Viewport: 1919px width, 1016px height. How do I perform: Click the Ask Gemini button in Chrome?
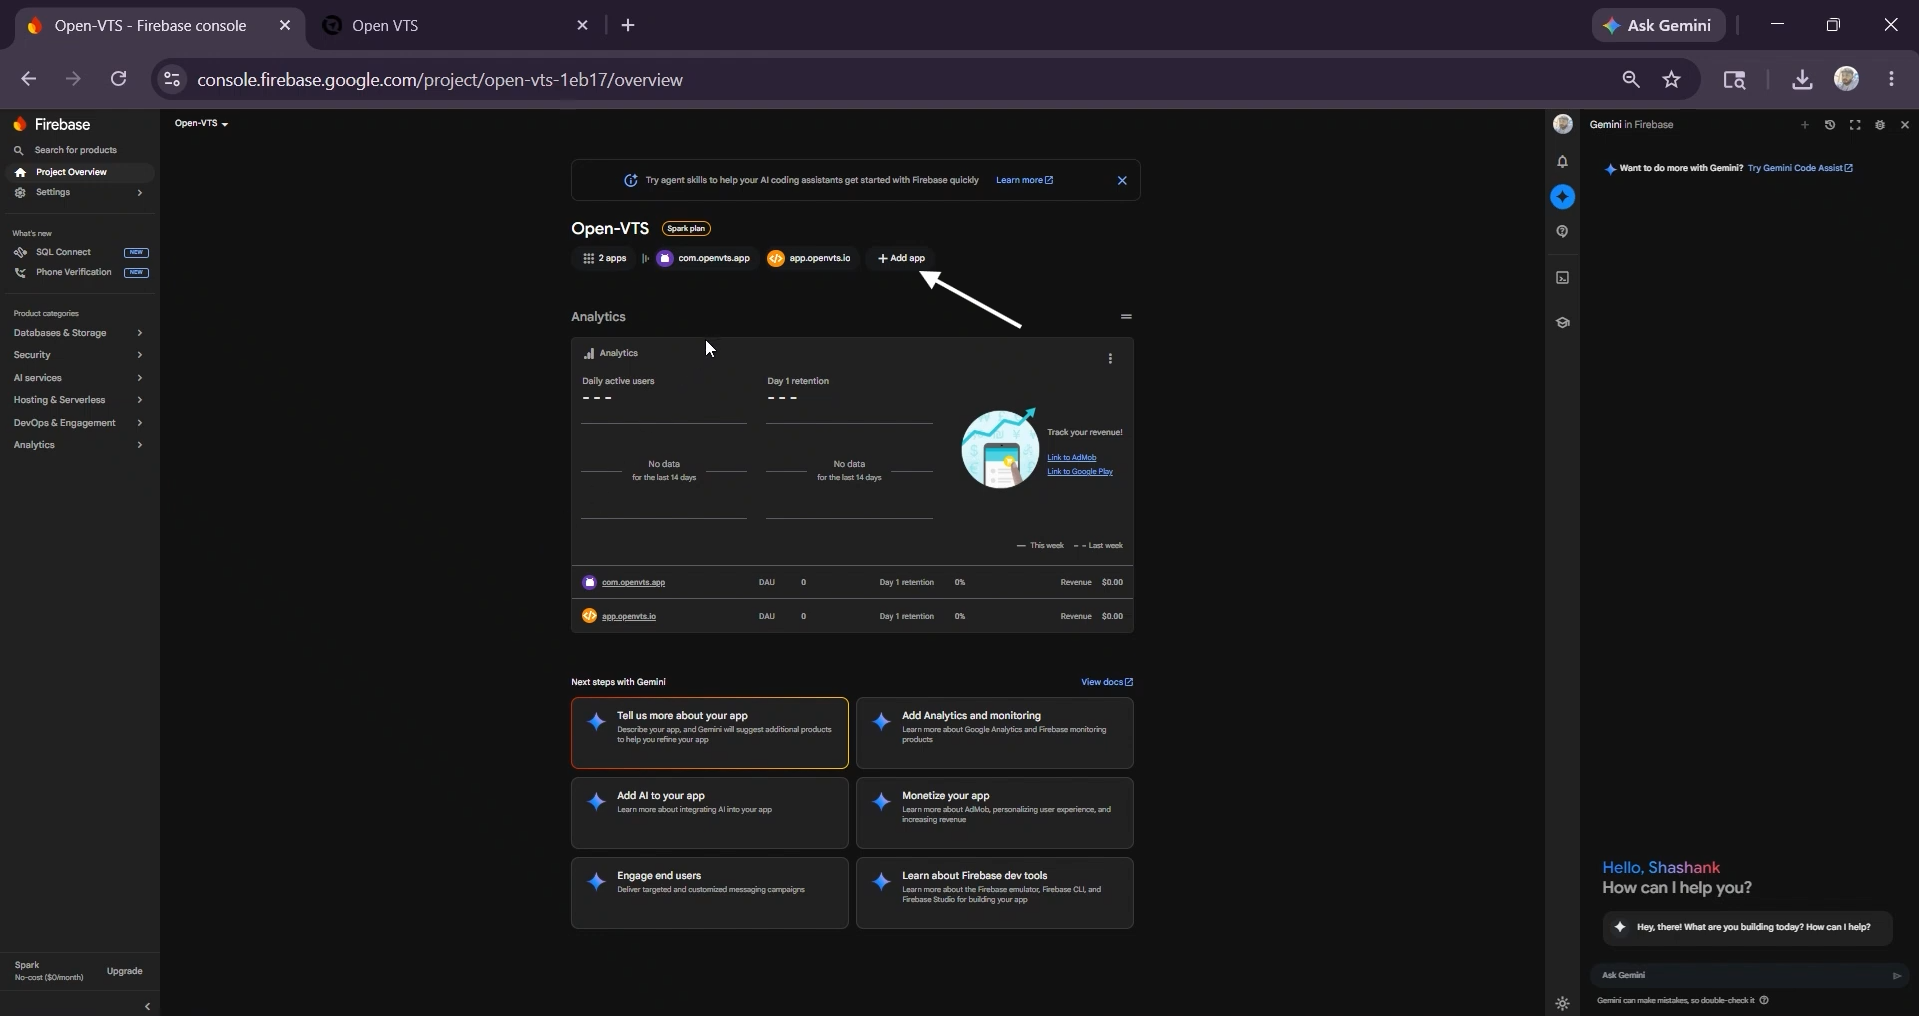[x=1659, y=26]
